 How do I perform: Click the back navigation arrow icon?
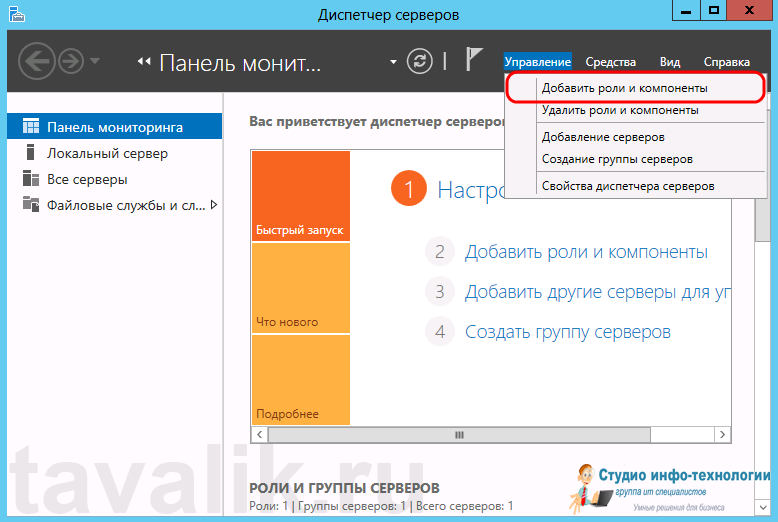point(36,62)
